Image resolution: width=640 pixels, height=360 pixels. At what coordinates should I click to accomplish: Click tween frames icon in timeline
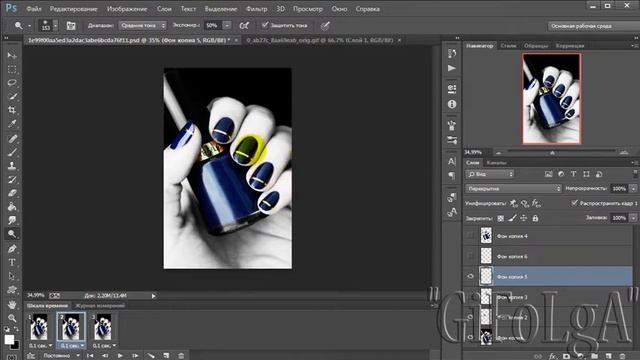pos(151,356)
